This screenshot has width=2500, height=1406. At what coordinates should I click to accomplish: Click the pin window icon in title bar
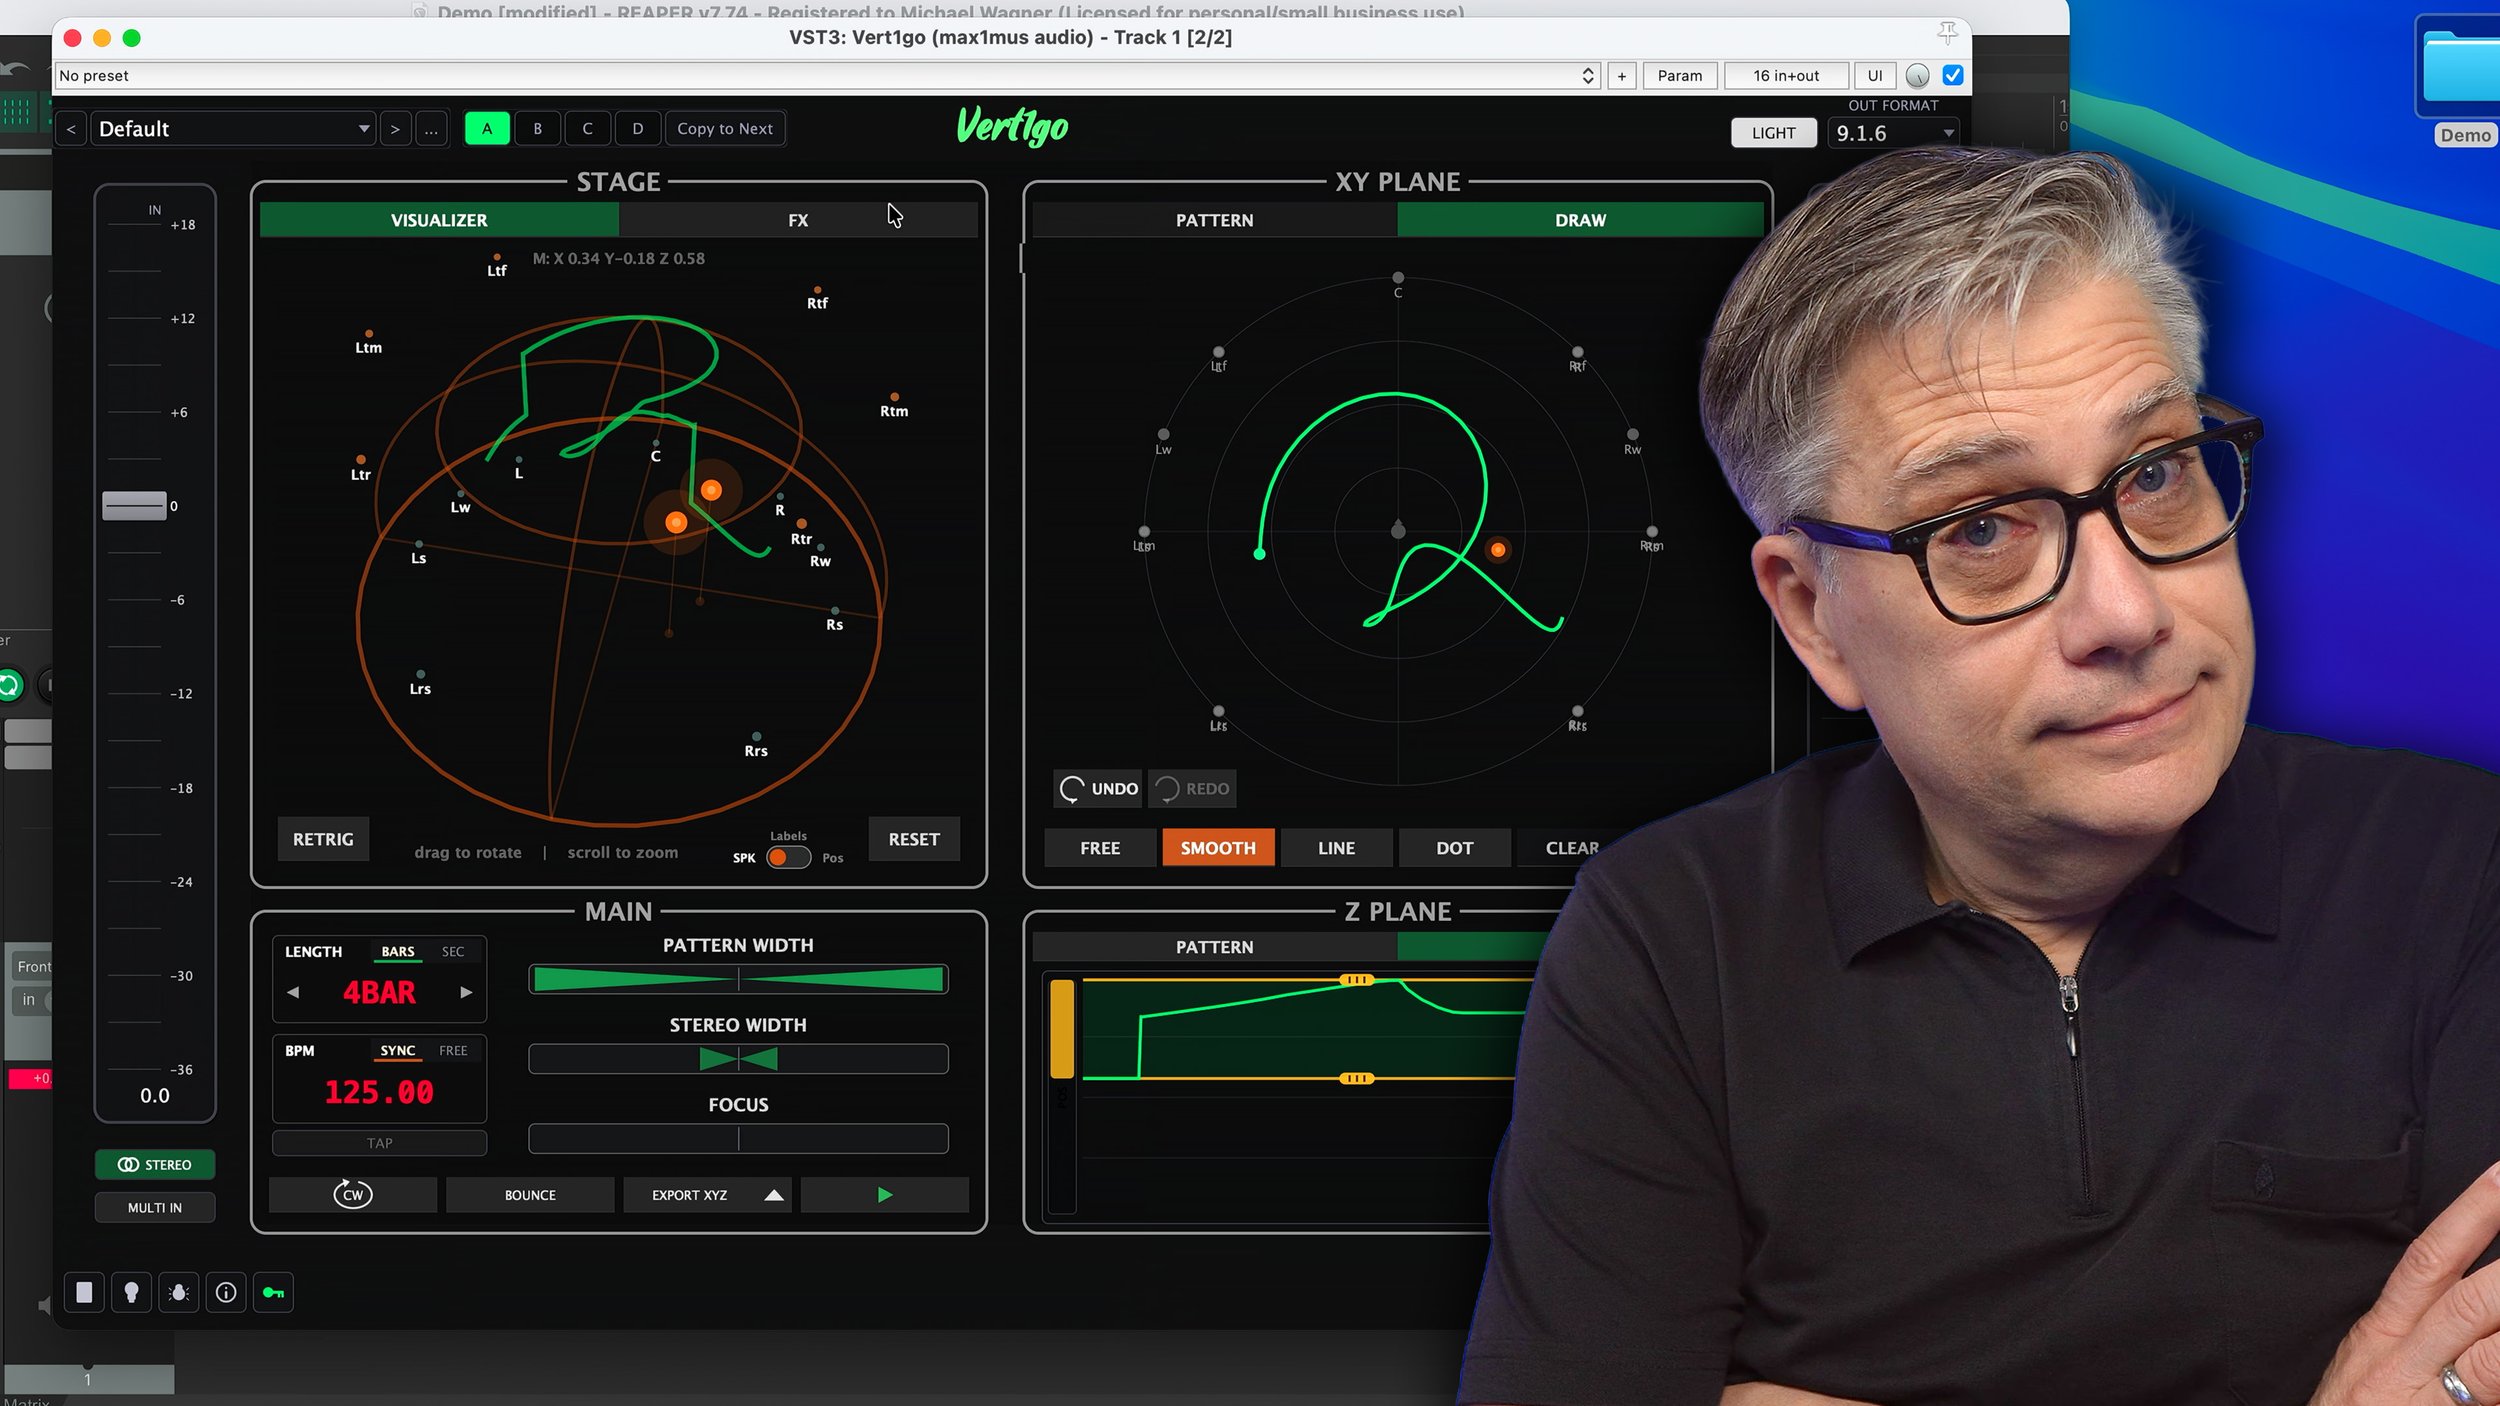(1947, 33)
